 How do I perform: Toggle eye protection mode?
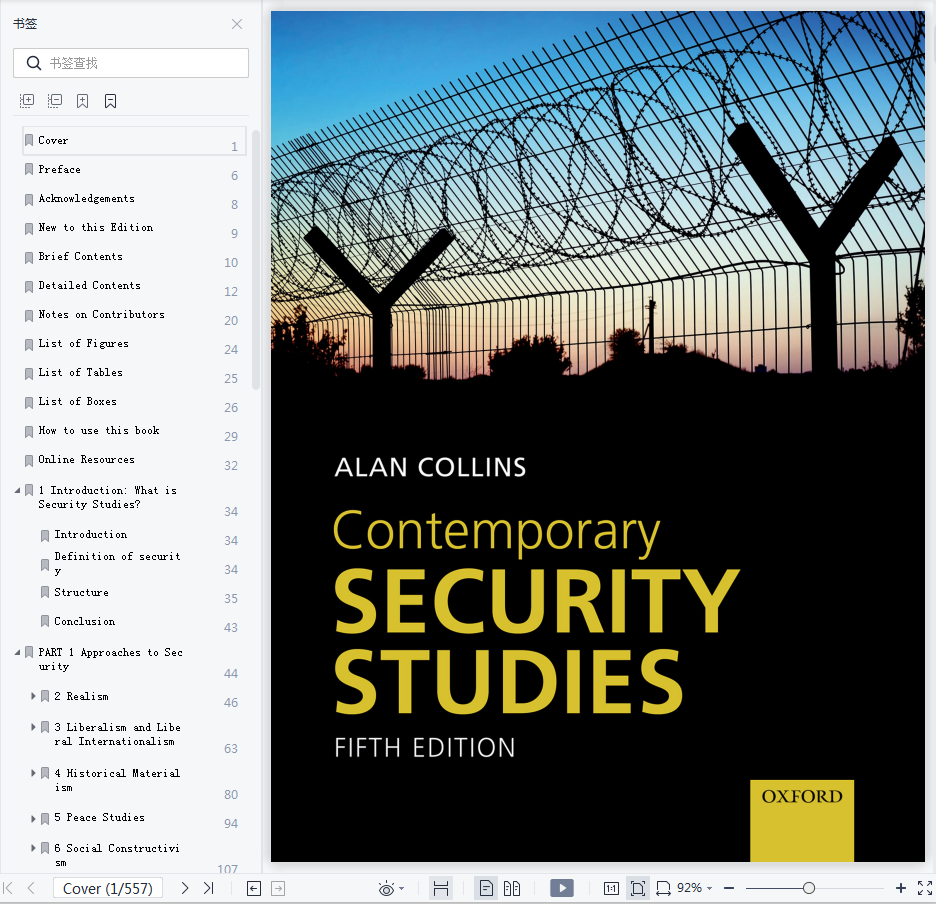[x=386, y=888]
